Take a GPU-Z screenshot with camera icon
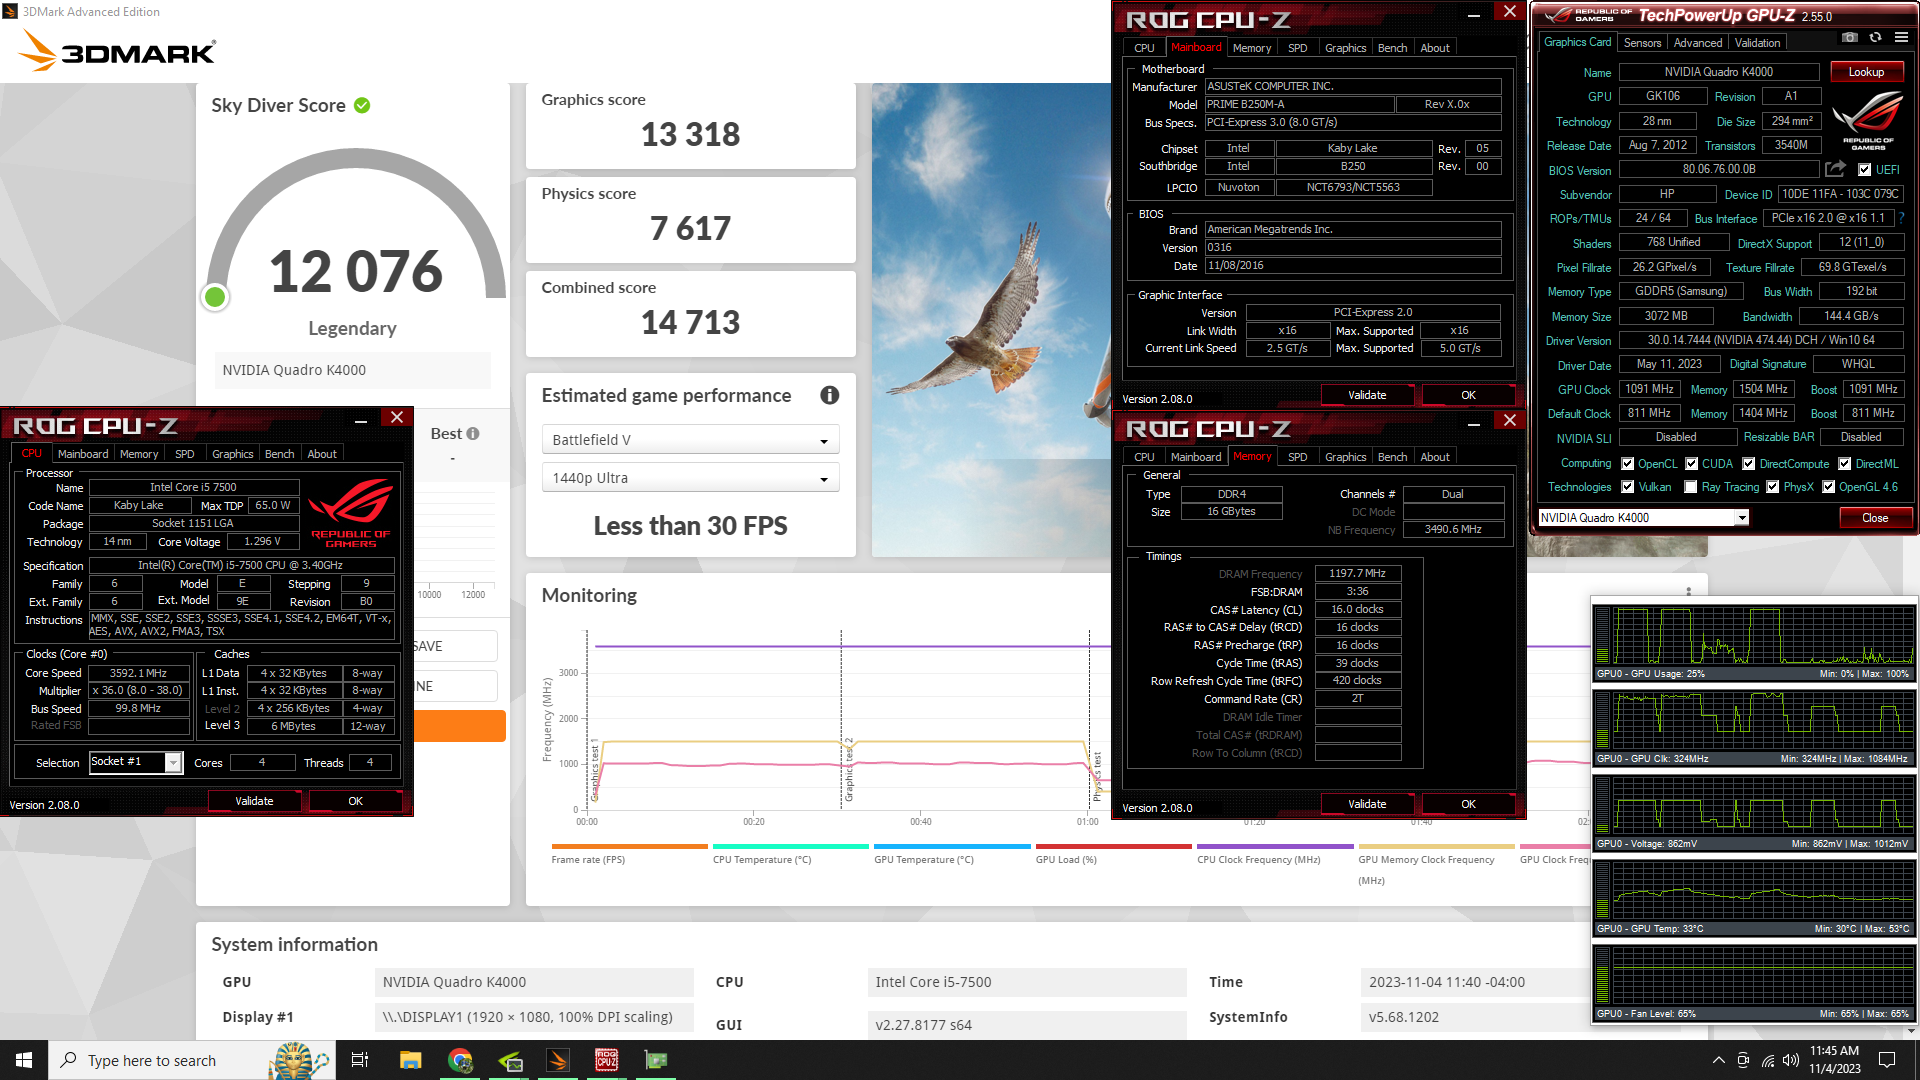The height and width of the screenshot is (1080, 1920). coord(1850,37)
